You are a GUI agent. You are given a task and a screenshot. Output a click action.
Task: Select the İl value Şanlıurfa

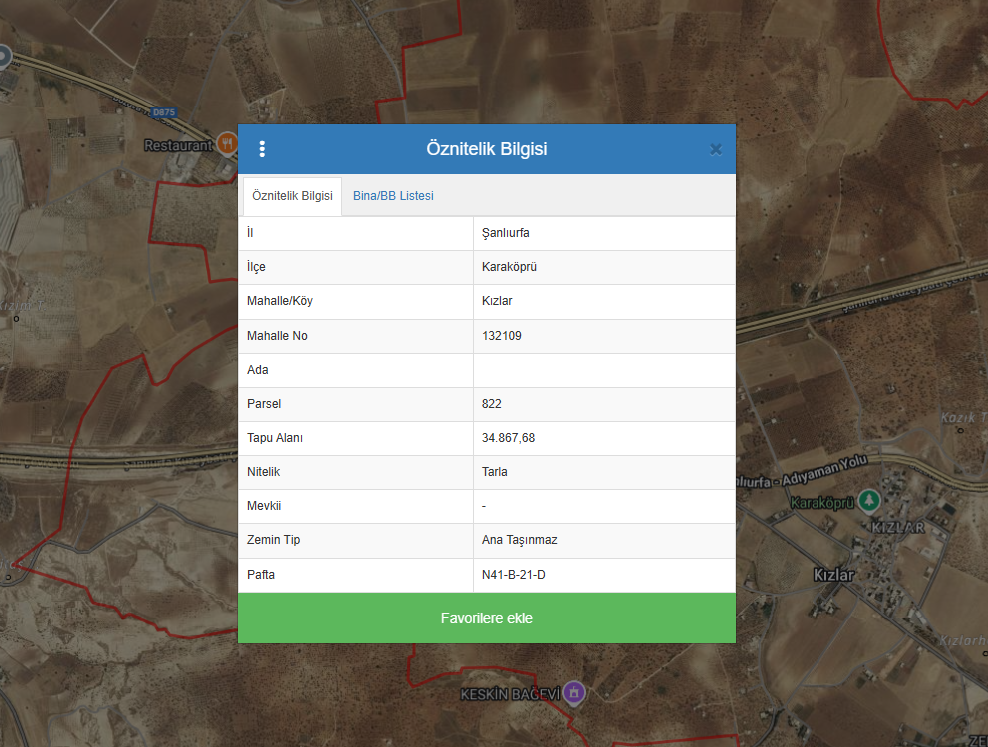506,233
